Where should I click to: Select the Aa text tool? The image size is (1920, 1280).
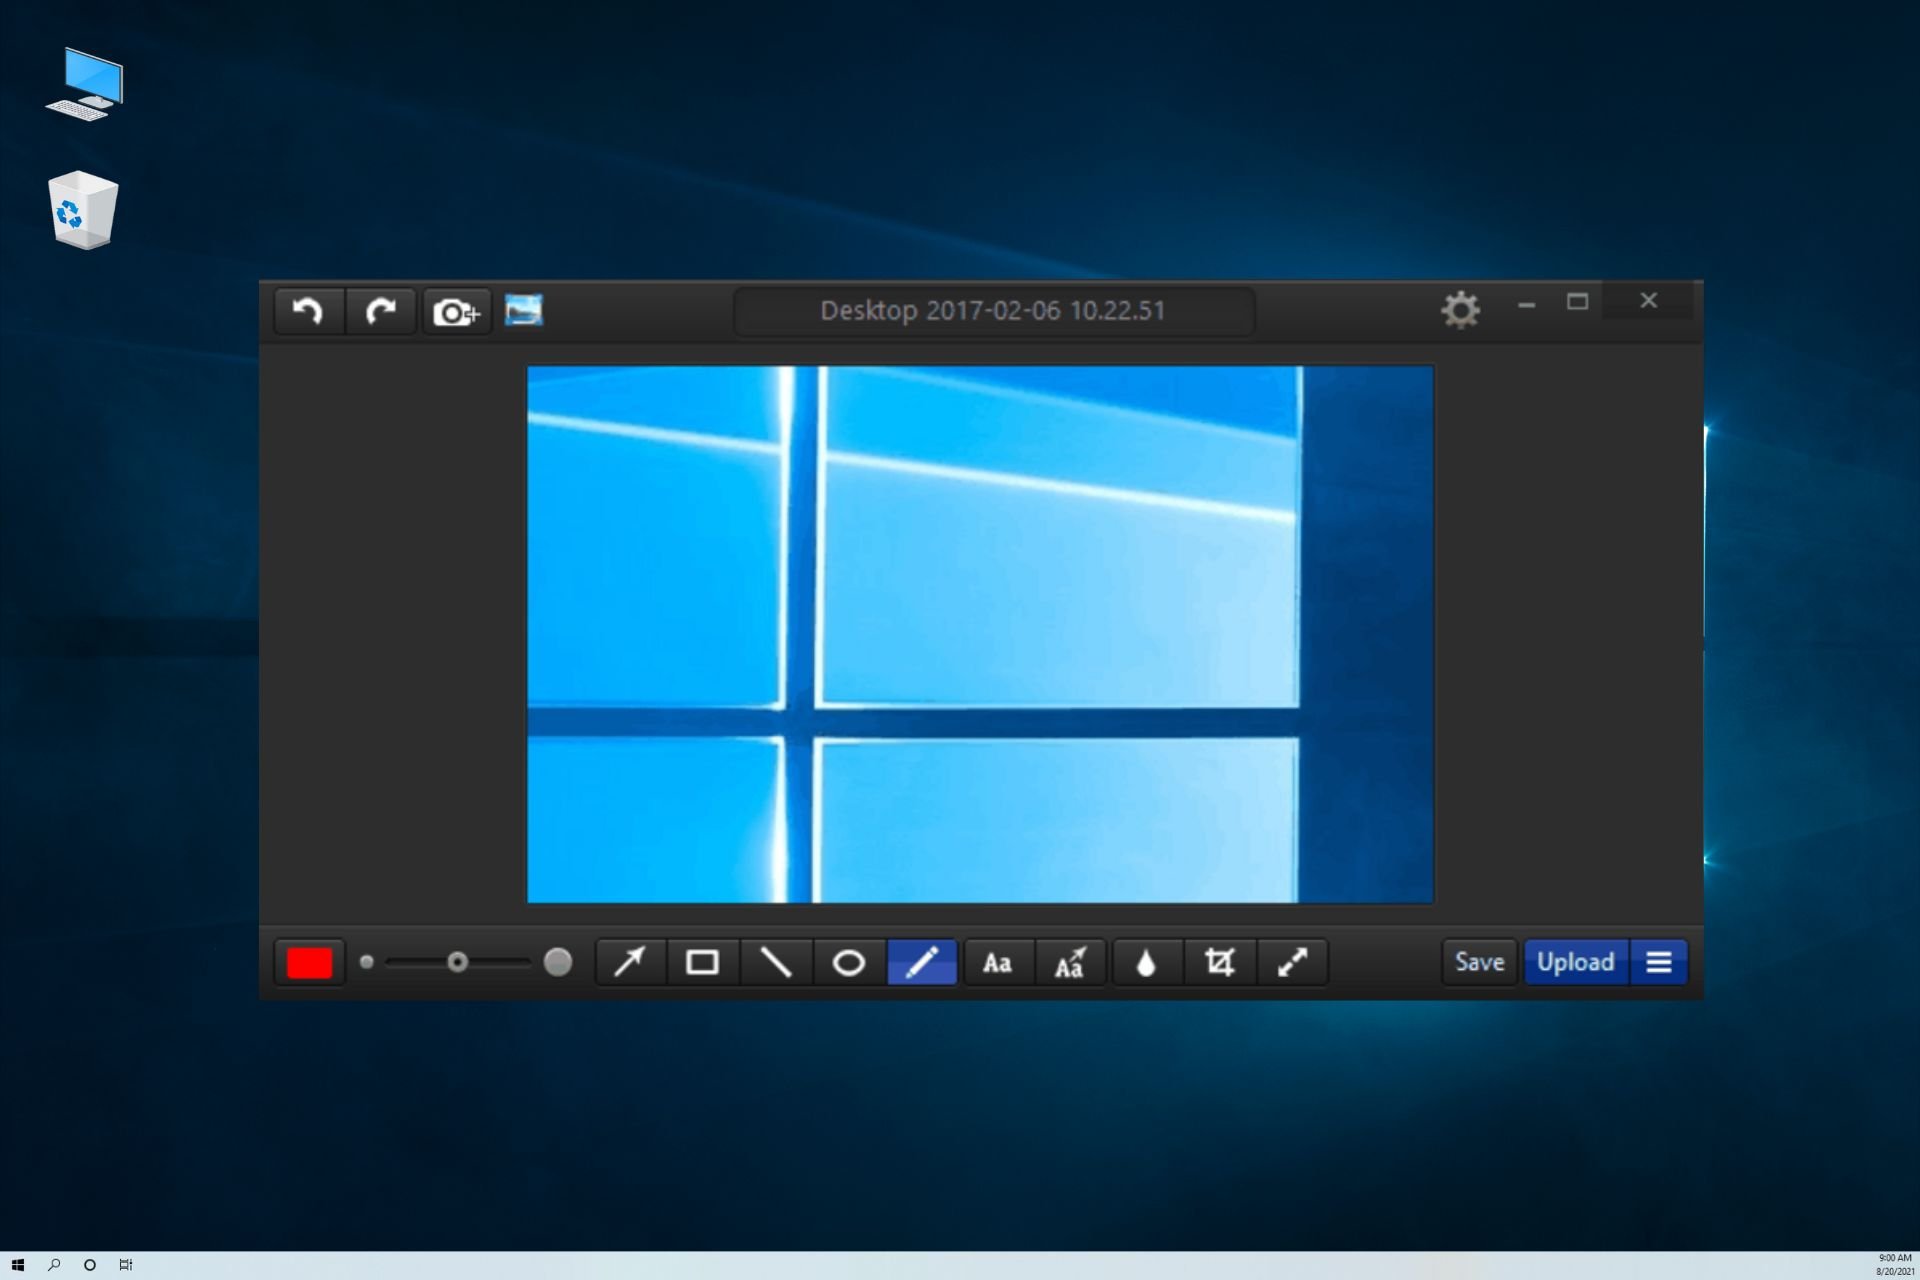[x=997, y=962]
